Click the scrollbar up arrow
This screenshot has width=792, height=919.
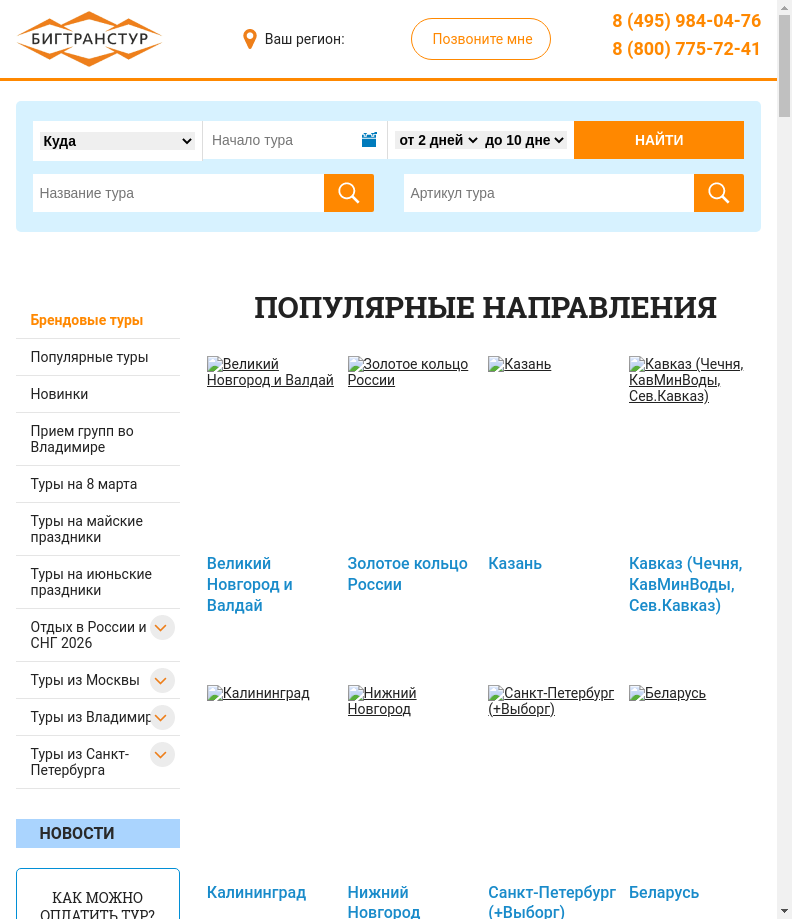tap(784, 7)
